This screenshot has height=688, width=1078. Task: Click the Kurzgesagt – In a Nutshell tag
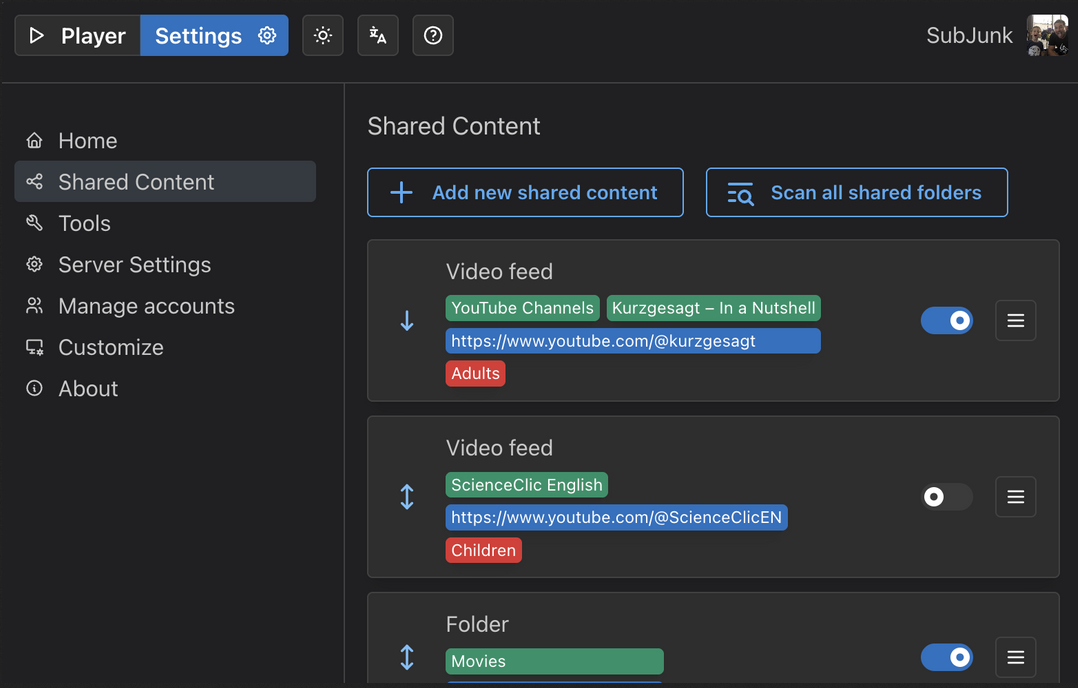pos(714,308)
